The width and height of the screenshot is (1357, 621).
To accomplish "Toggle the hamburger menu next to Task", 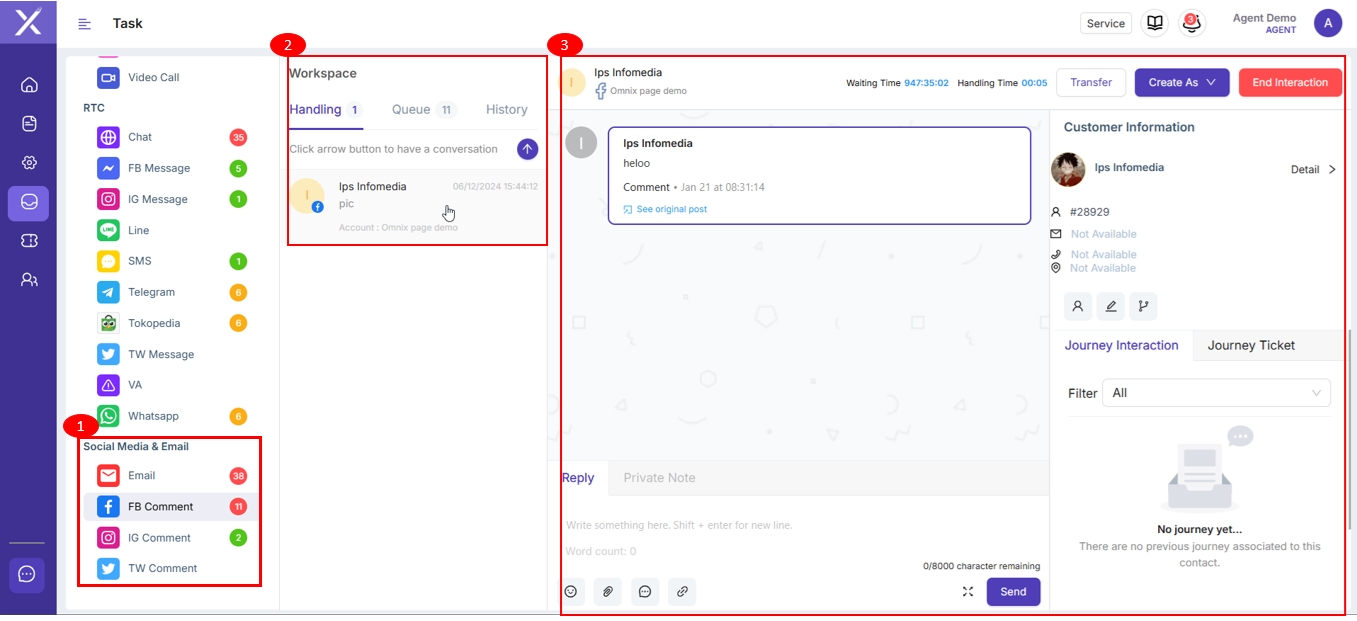I will coord(85,24).
